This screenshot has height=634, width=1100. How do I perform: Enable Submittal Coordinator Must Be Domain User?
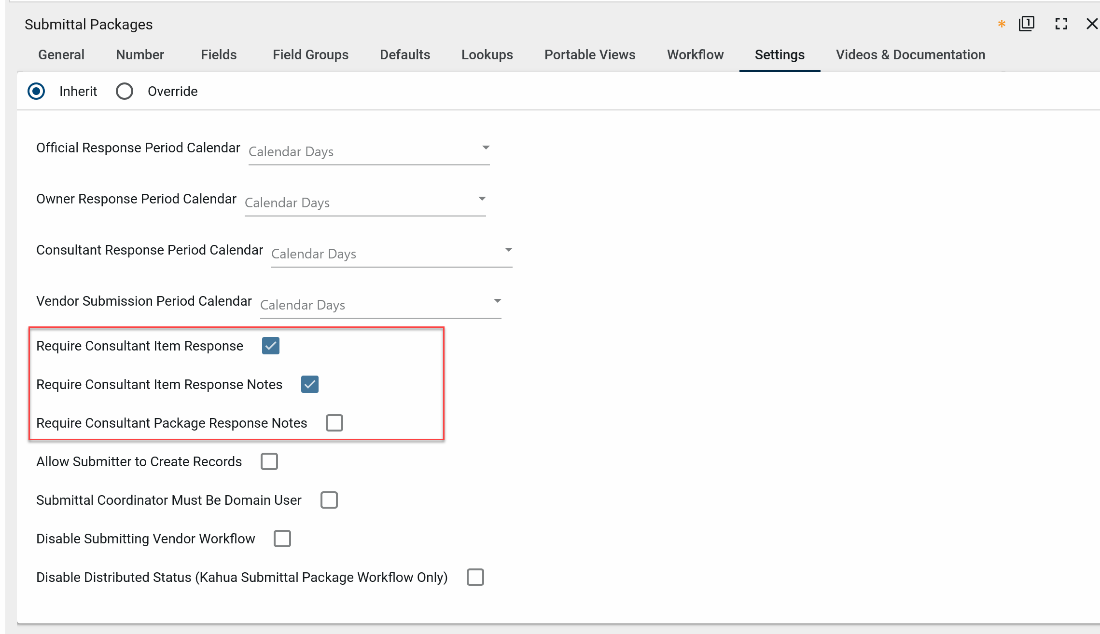(329, 500)
